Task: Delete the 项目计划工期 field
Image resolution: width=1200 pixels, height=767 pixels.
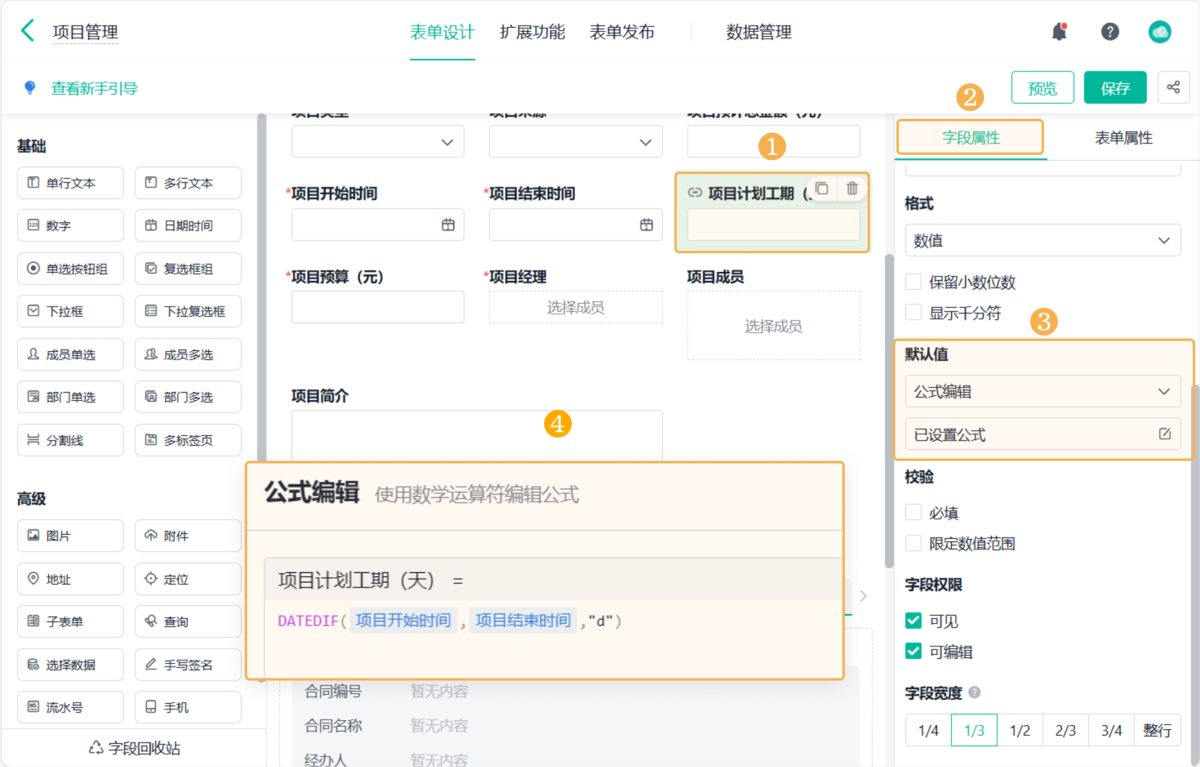Action: tap(852, 188)
